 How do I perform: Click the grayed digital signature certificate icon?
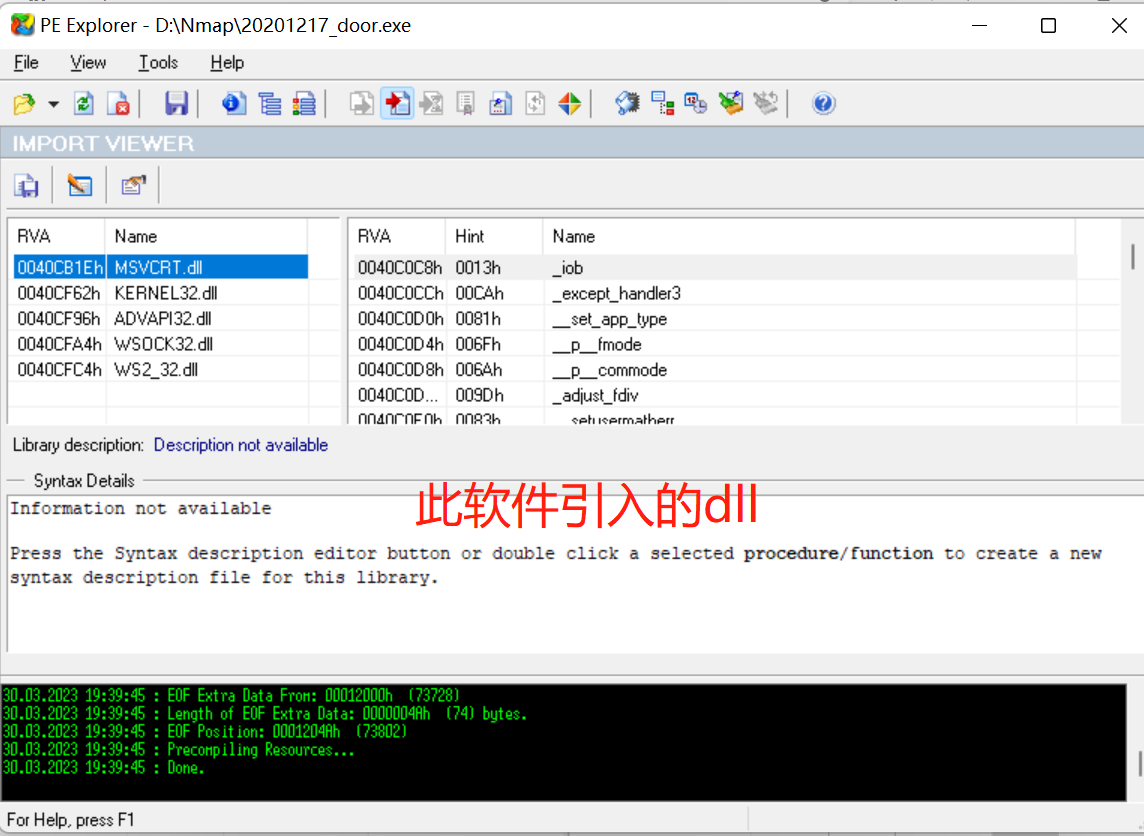[x=465, y=104]
